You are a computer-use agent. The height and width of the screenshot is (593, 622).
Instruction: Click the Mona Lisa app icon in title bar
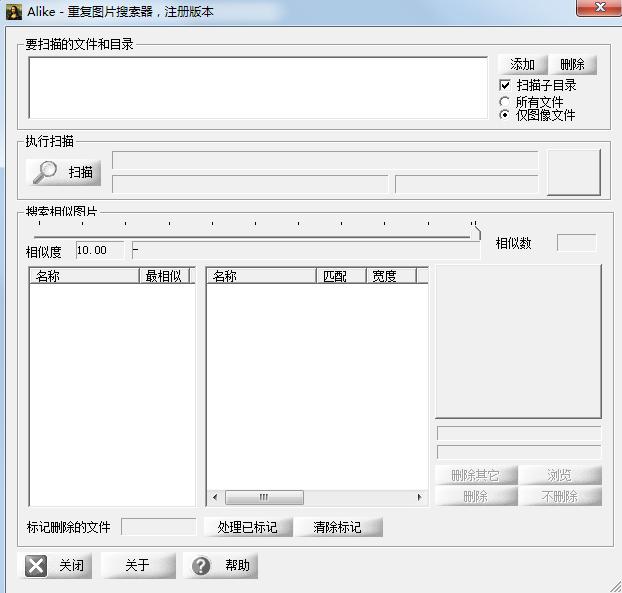tap(13, 12)
